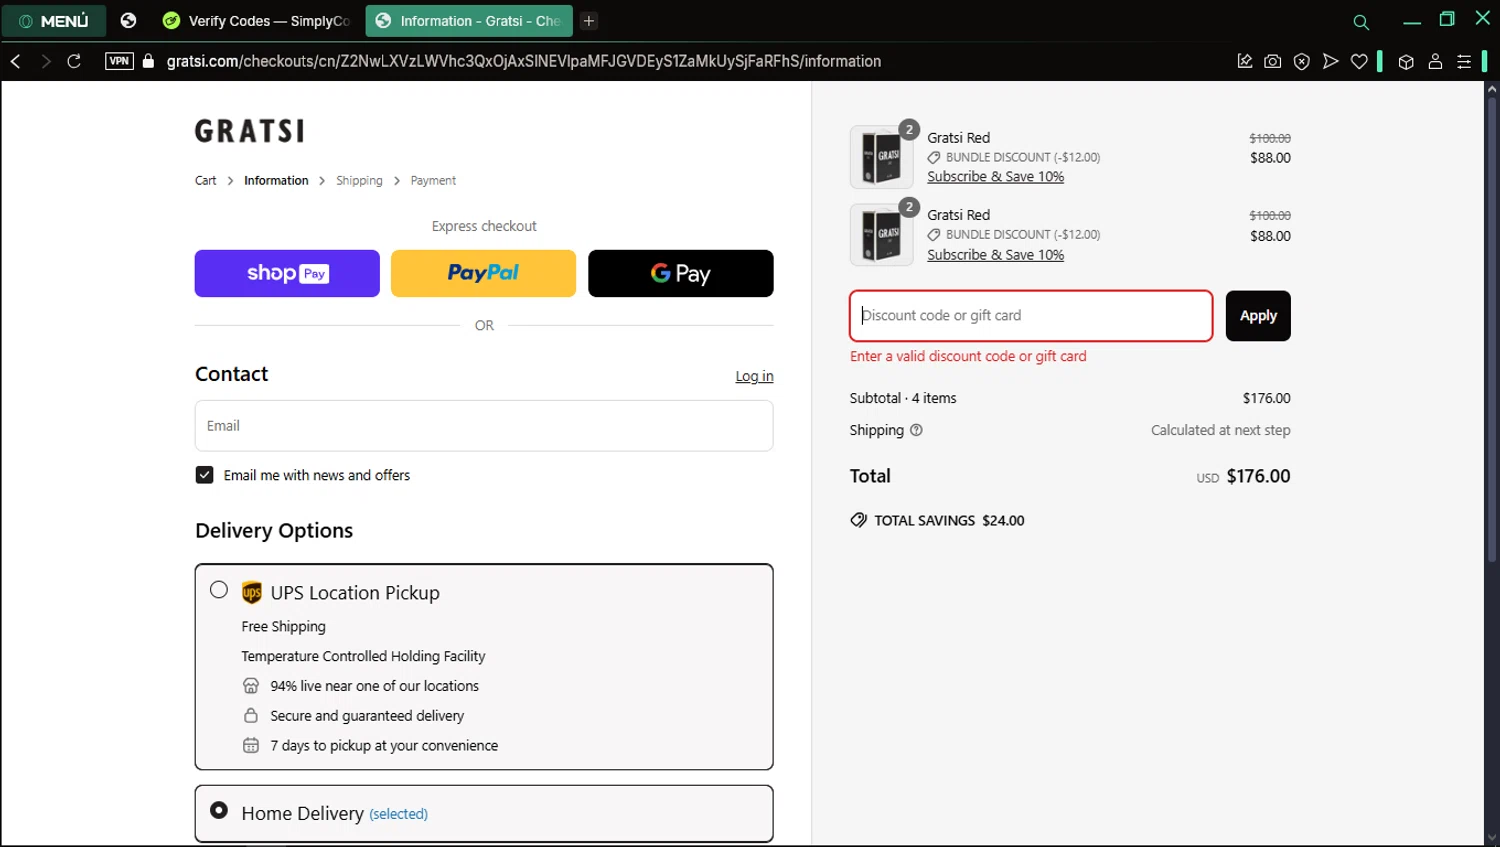
Task: Open the pinned globe tab
Action: pos(128,21)
